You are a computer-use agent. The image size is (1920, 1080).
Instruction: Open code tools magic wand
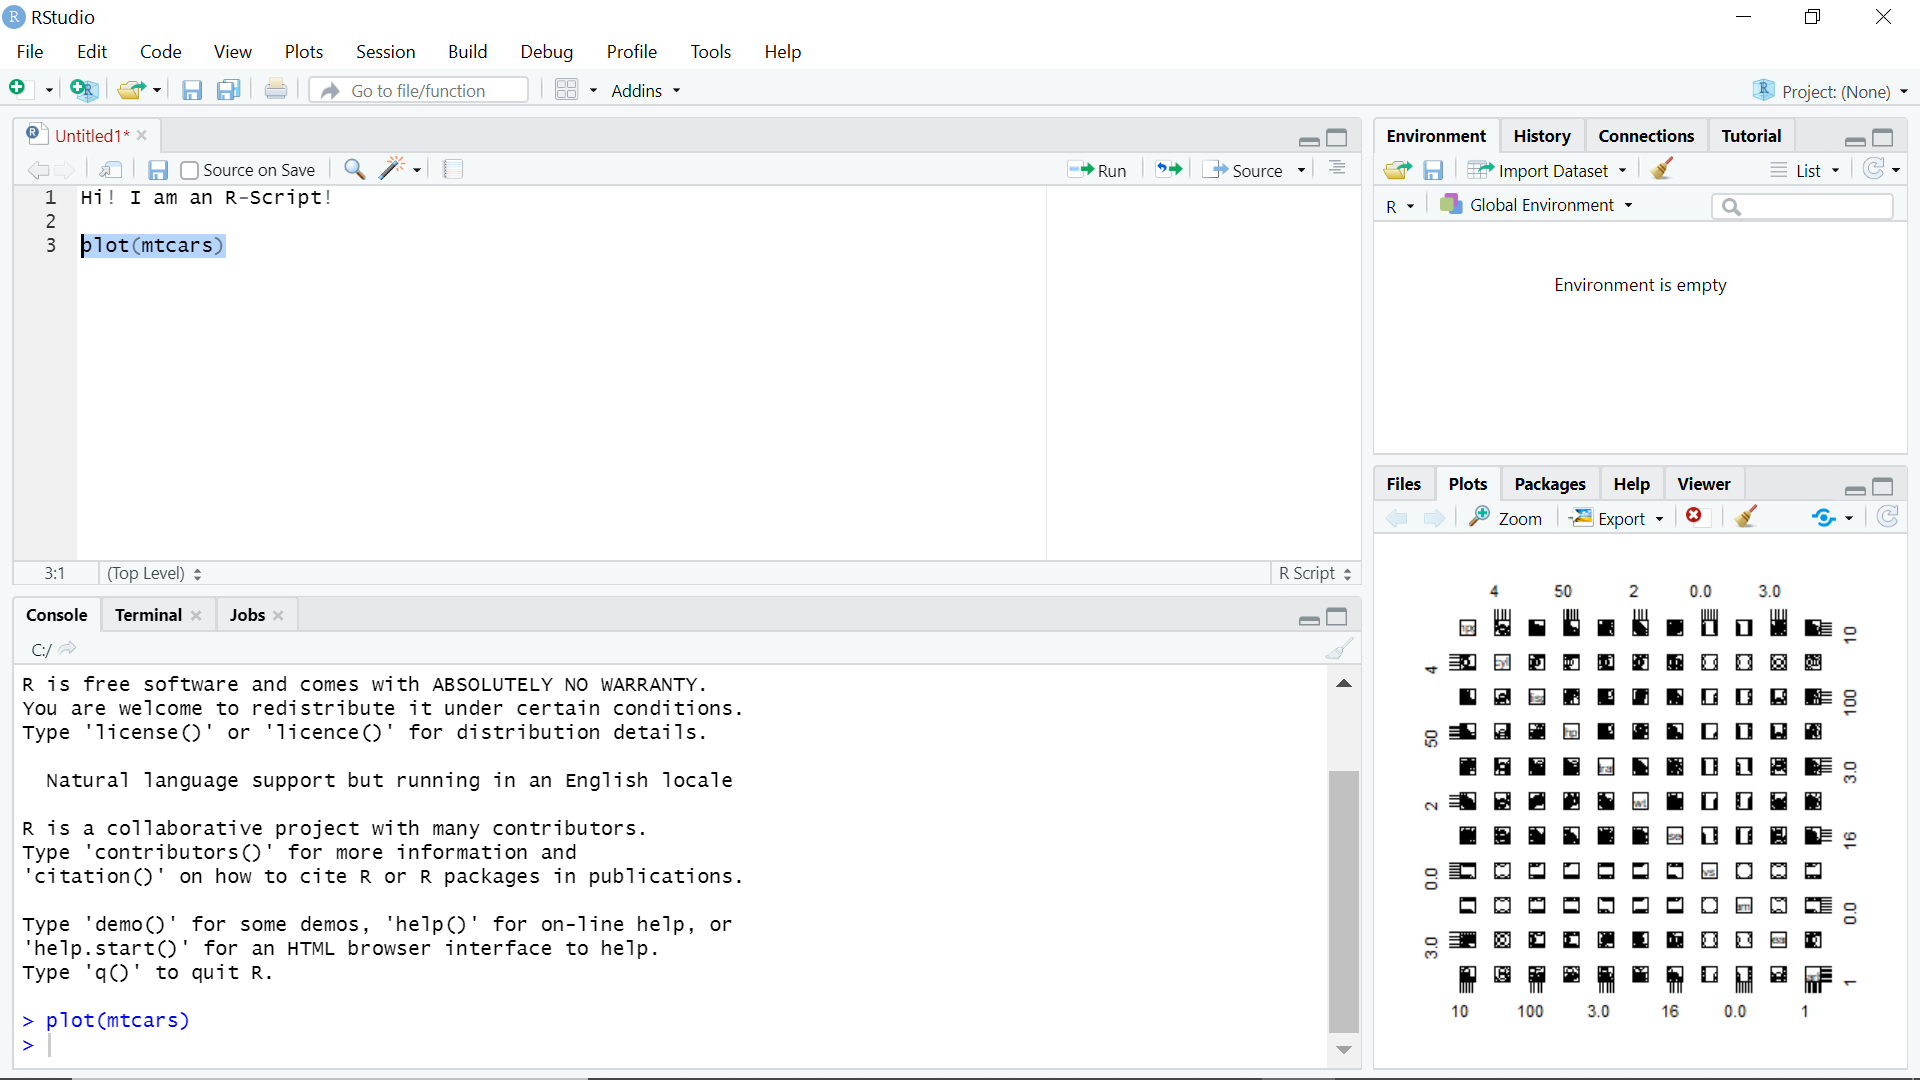point(392,169)
